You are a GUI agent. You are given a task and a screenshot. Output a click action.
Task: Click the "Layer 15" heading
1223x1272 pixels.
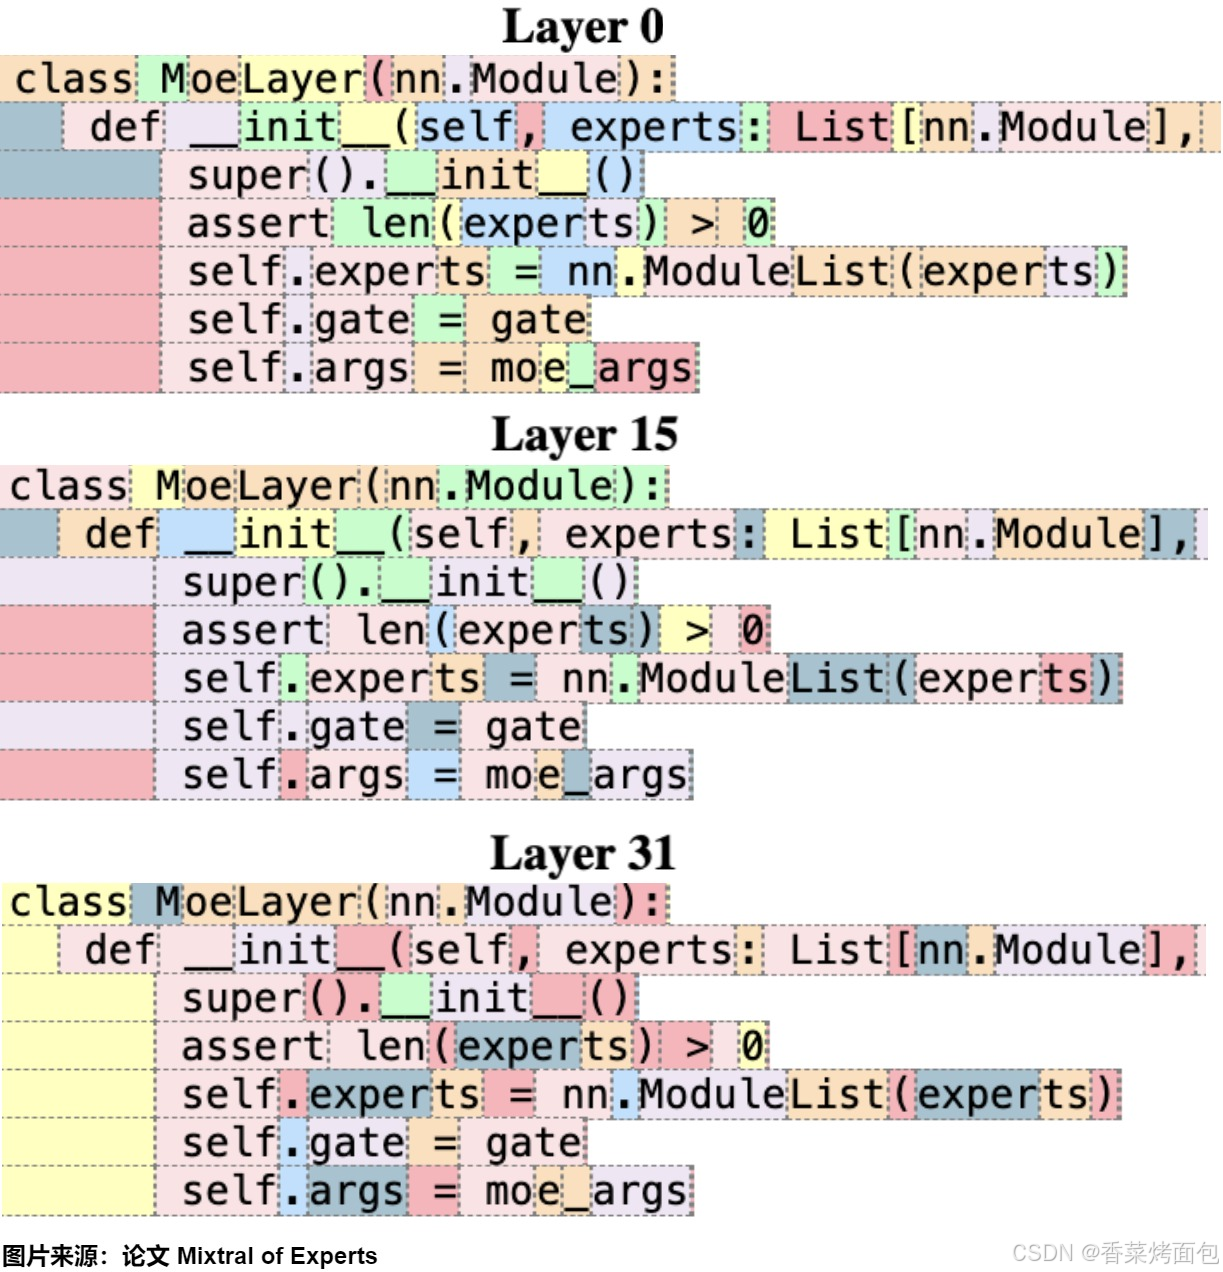[x=585, y=435]
